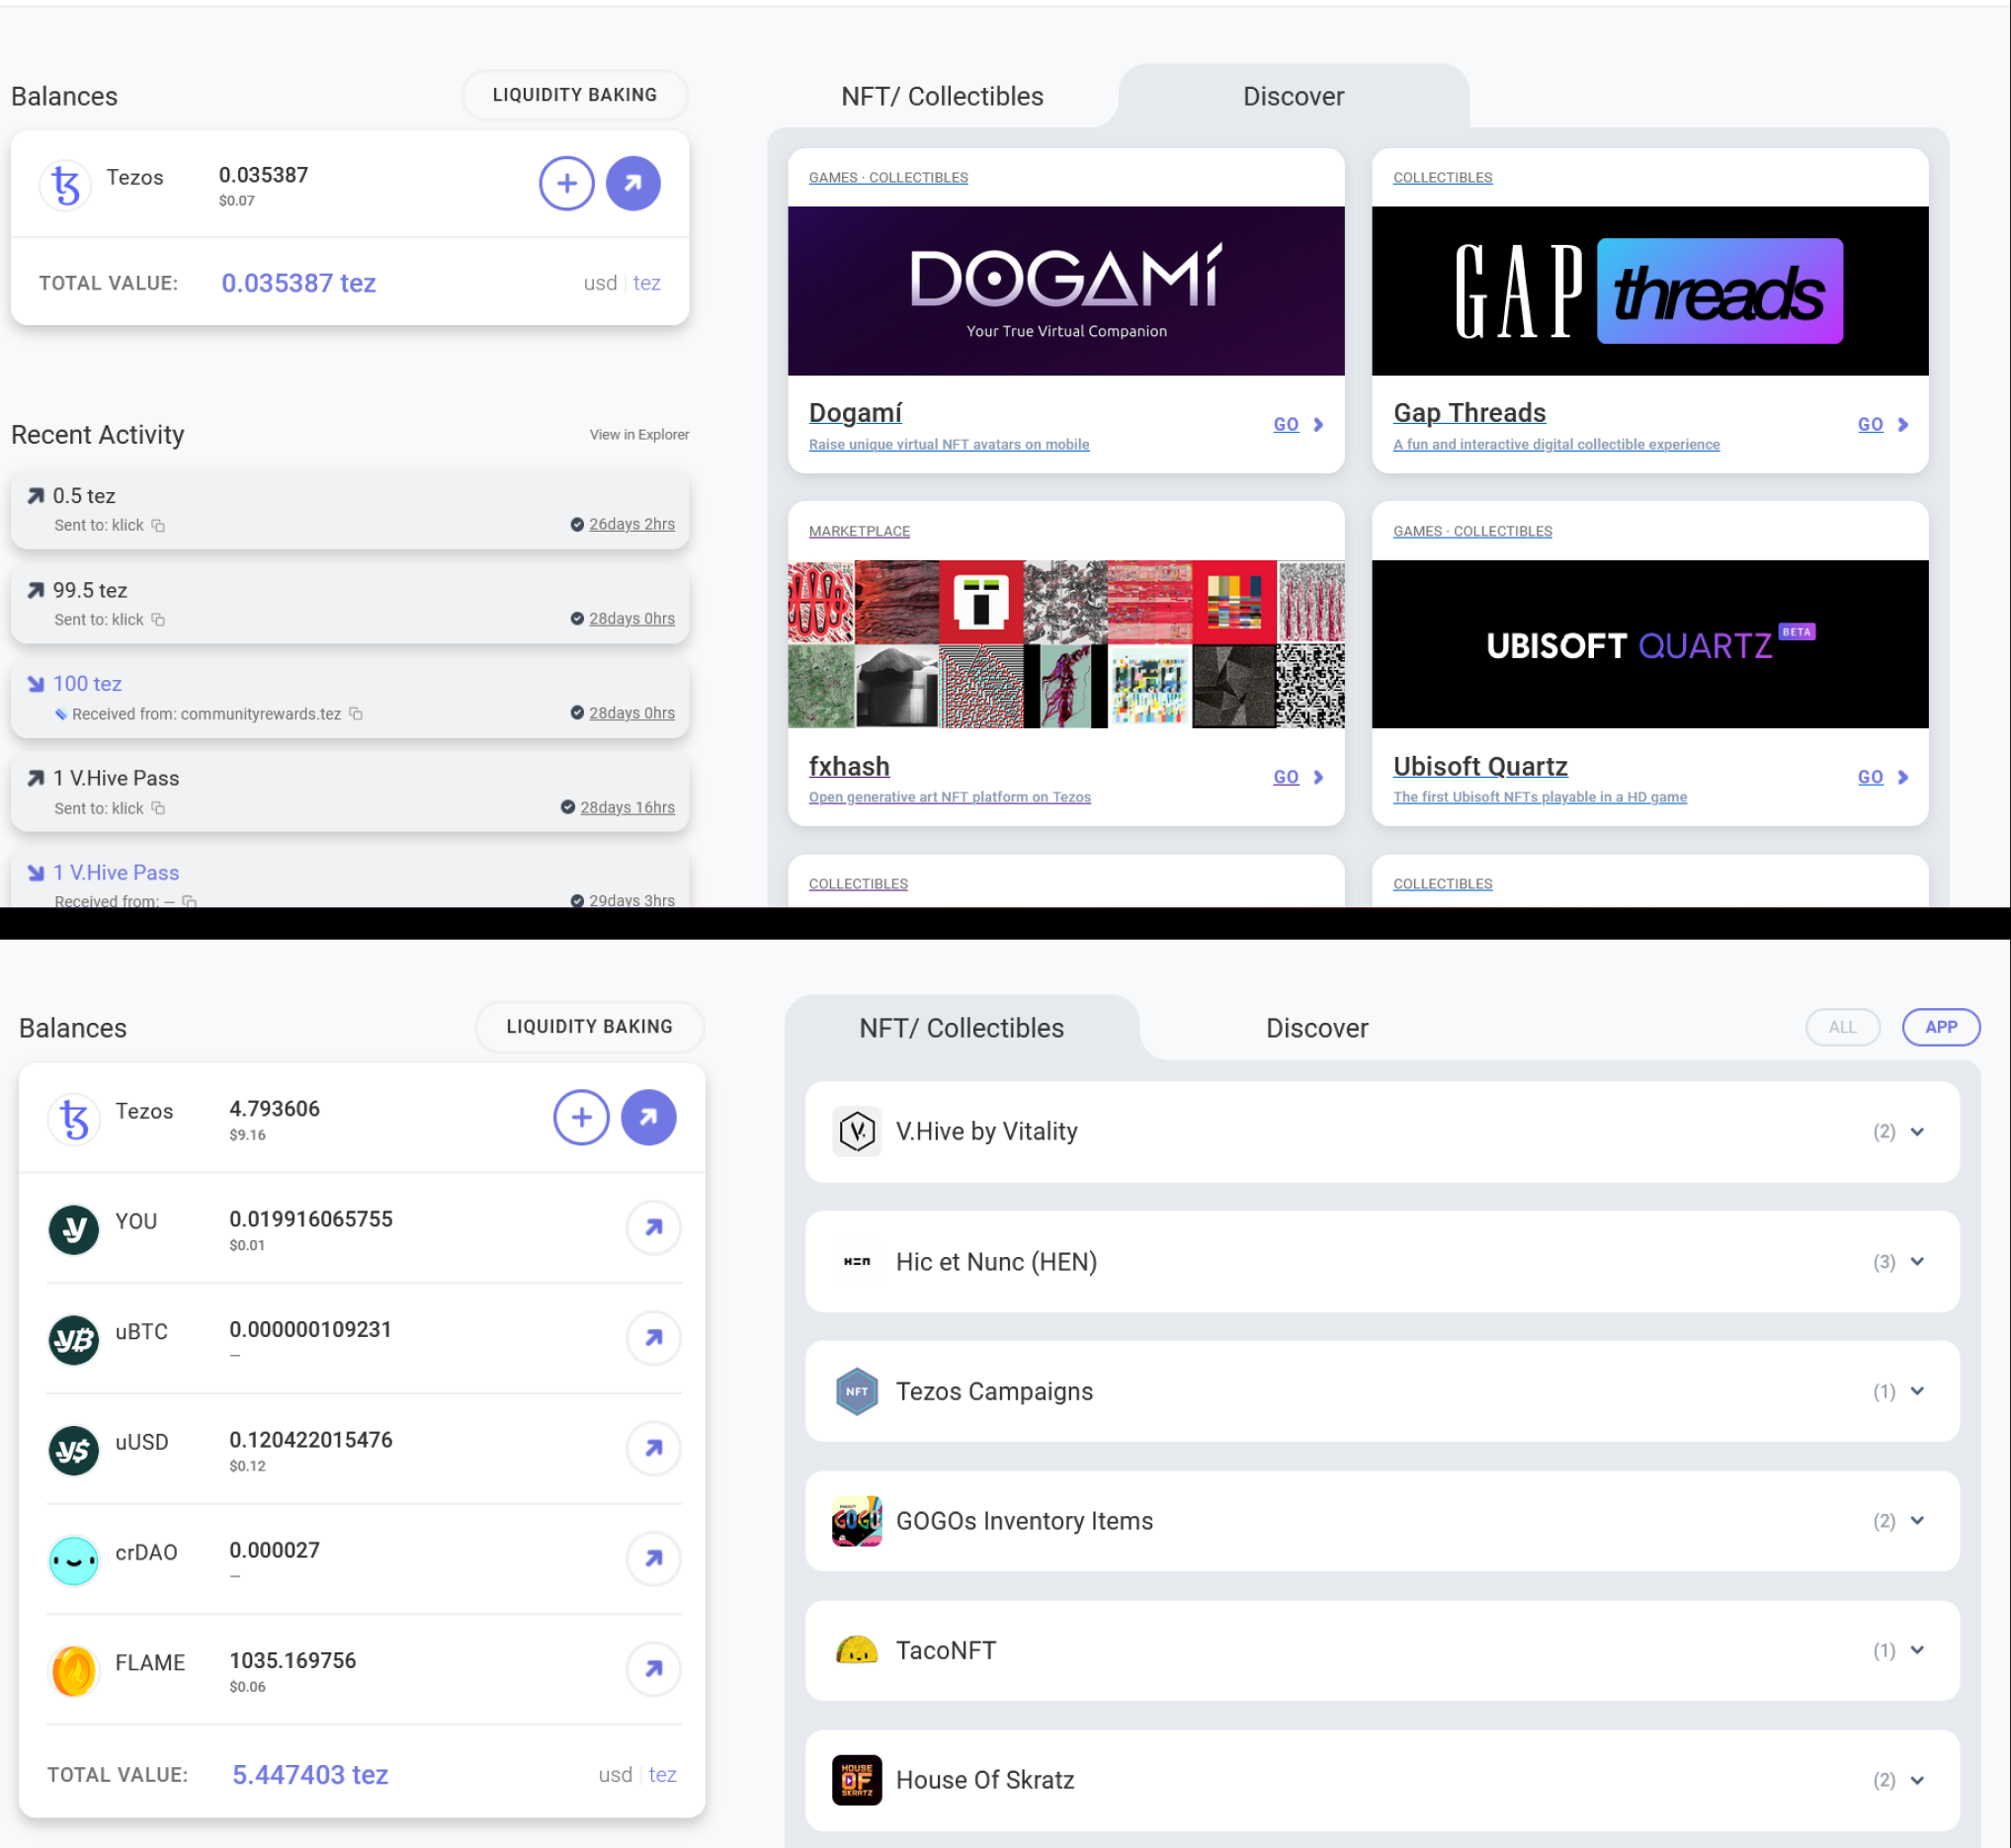Open 28days 16hrs timestamp link
2011x1848 pixels.
click(627, 807)
